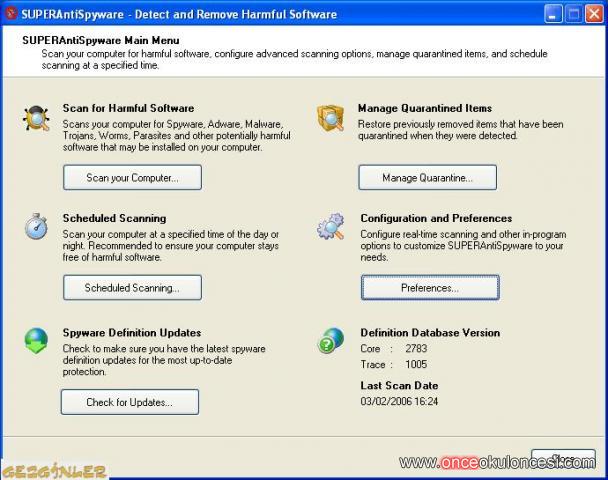Click the bug magnifier scan icon
This screenshot has width=608, height=480.
point(36,118)
